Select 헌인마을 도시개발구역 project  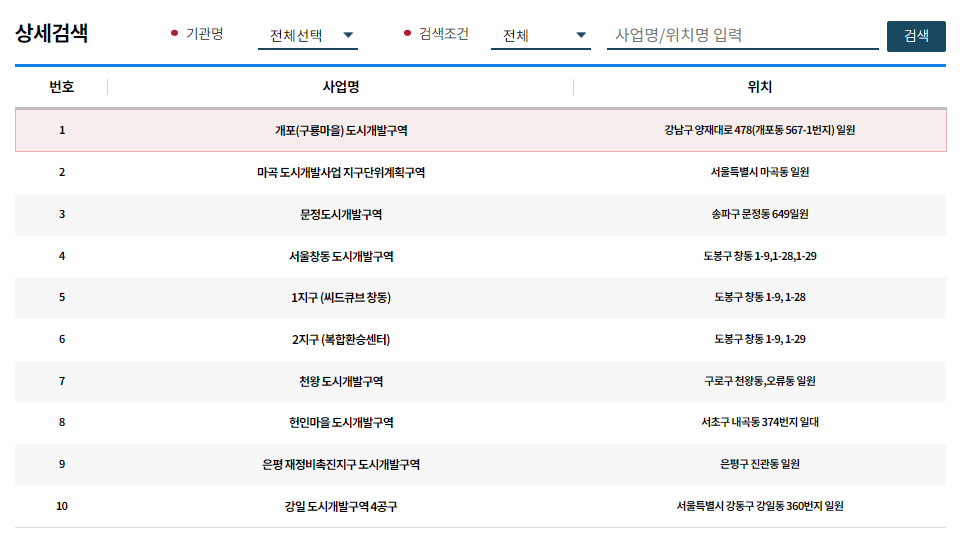(x=341, y=422)
